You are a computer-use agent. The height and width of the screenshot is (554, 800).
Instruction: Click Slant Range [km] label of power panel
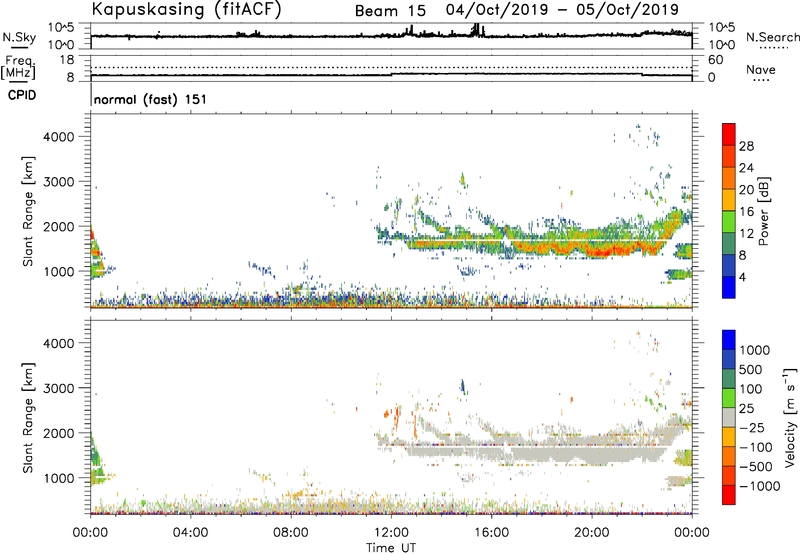click(x=28, y=211)
